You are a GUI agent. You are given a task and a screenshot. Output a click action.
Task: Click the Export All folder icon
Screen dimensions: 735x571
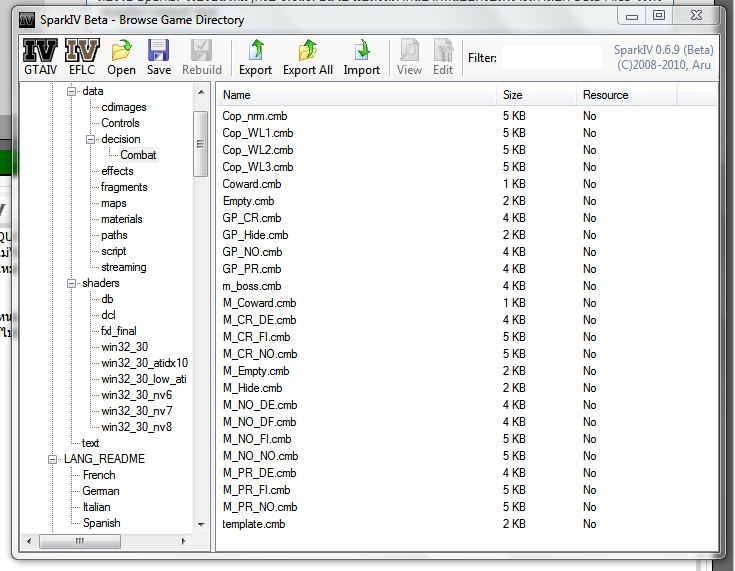click(x=308, y=50)
